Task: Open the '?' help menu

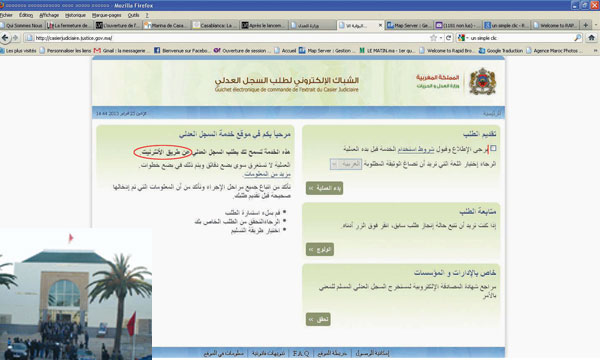Action: pos(147,15)
